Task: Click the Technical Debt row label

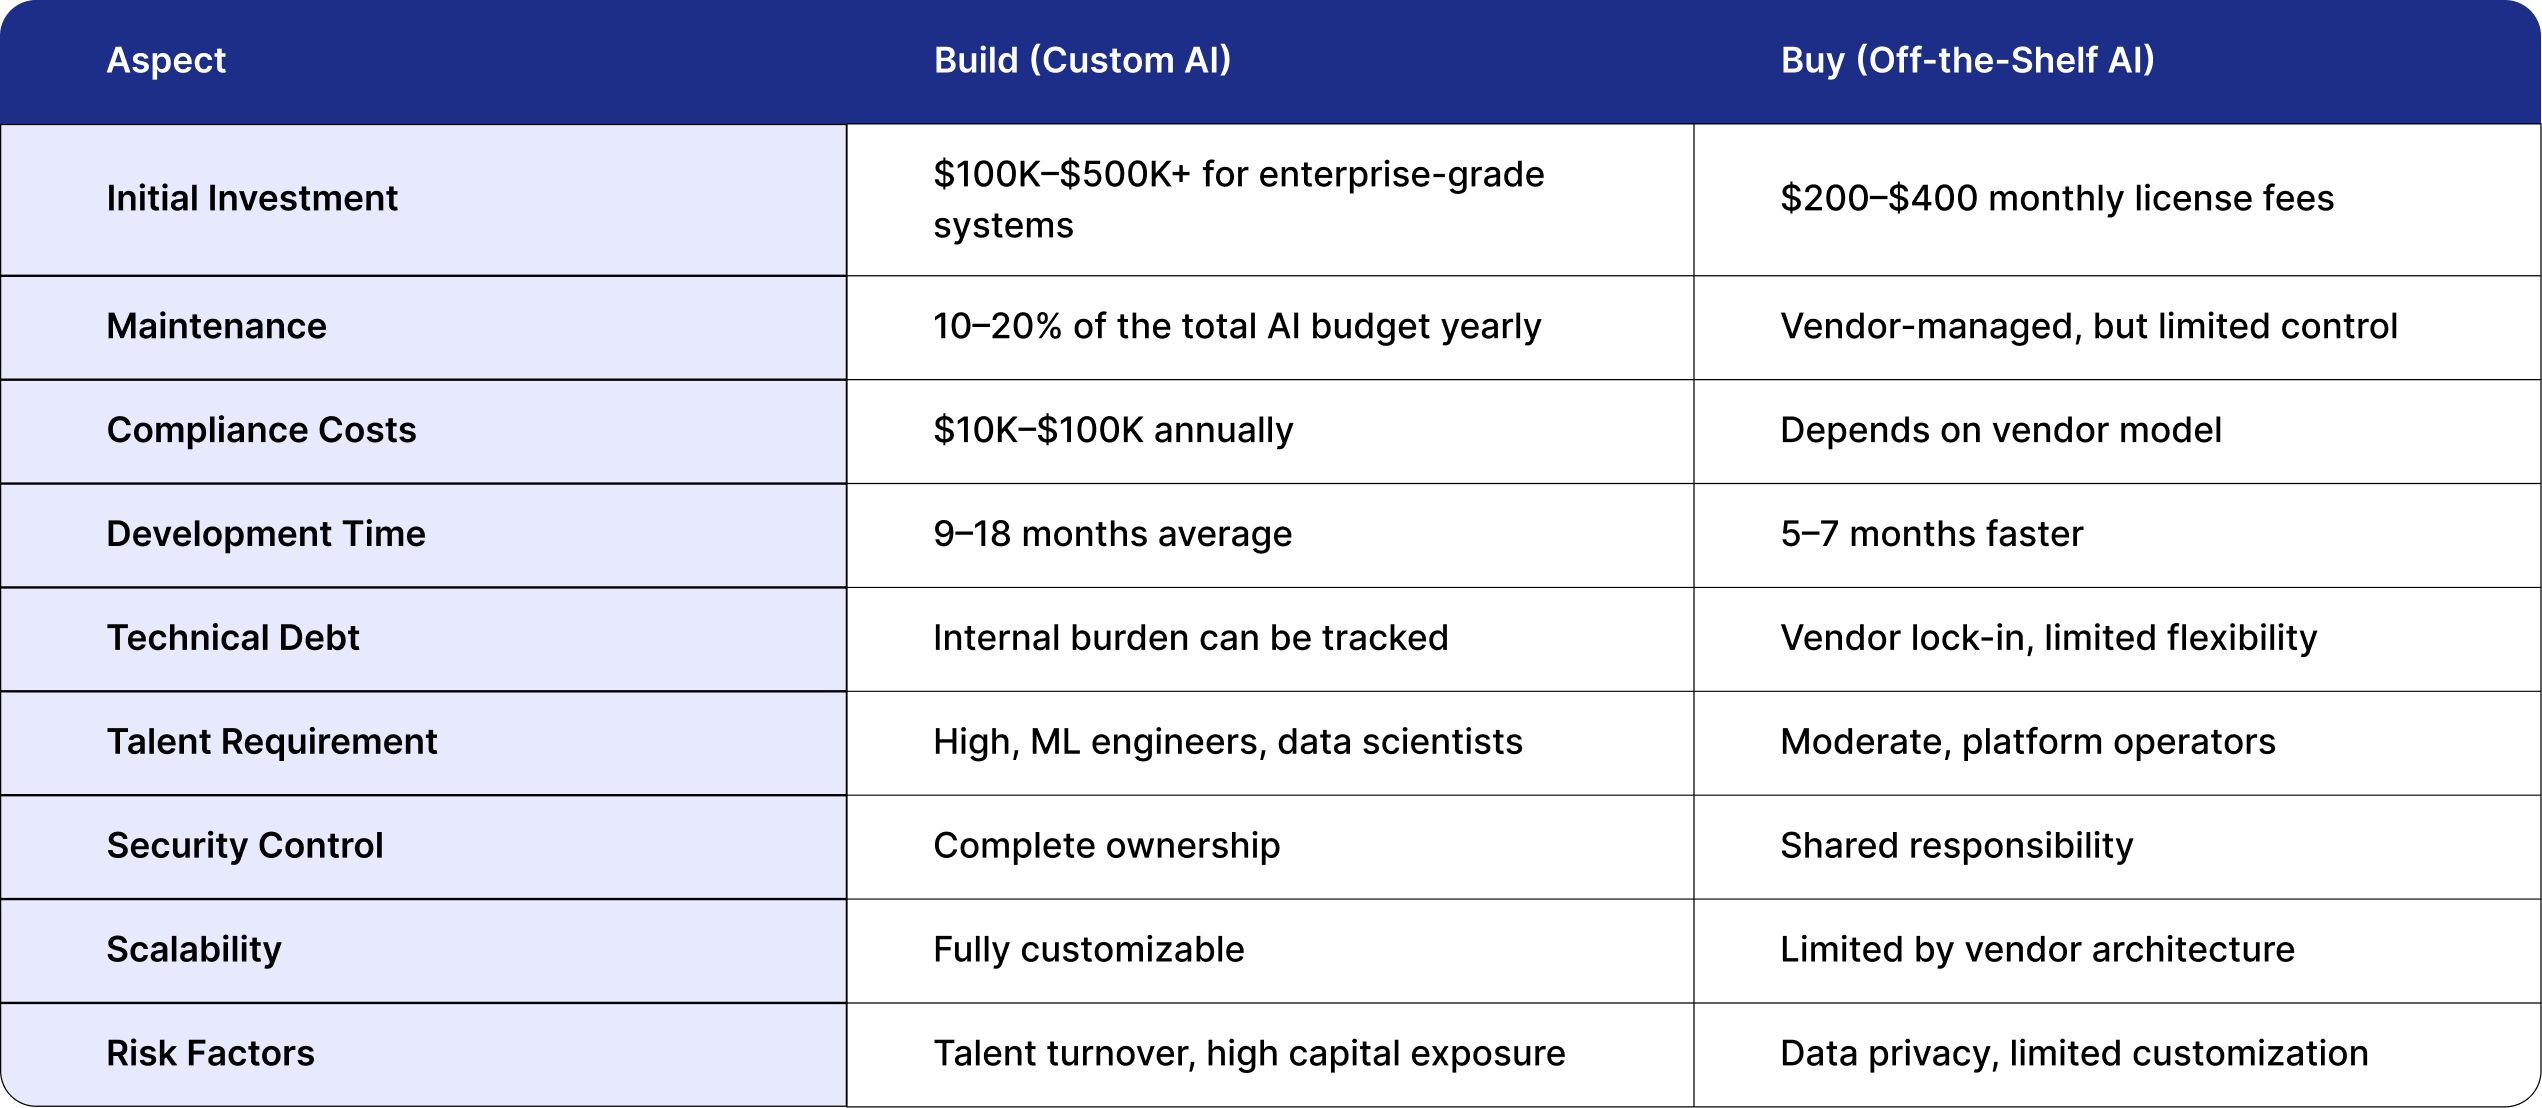Action: coord(233,638)
